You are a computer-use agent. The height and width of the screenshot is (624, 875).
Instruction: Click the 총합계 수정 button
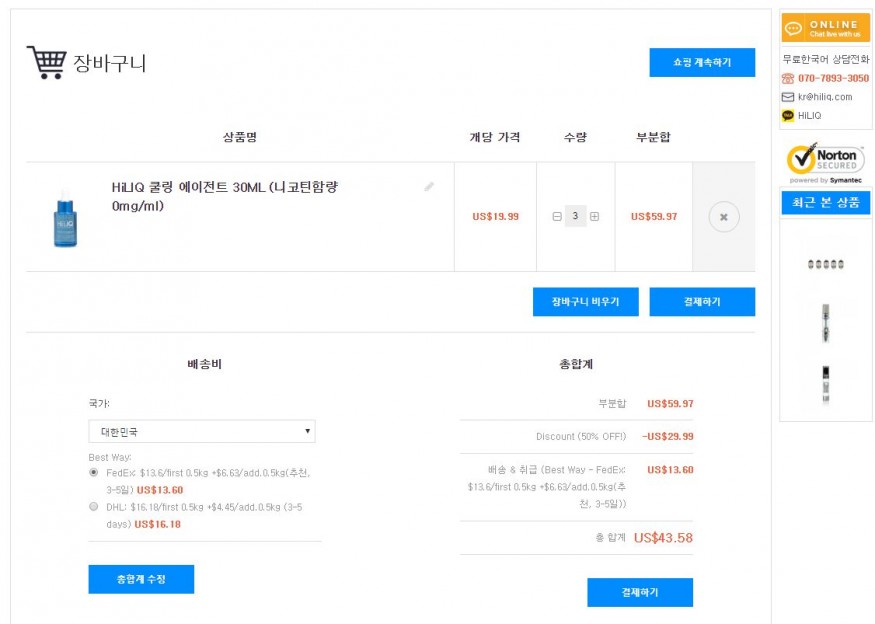click(141, 579)
